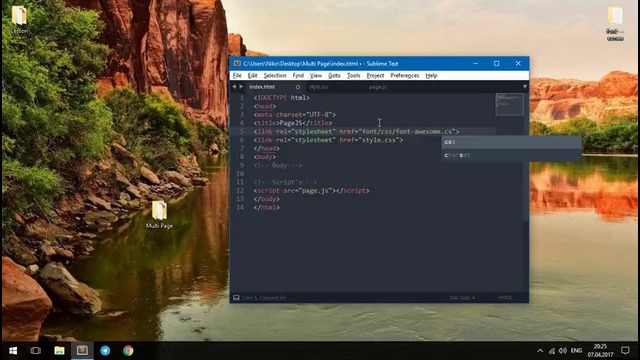The height and width of the screenshot is (360, 640).
Task: Click the PageJS title text
Action: pyautogui.click(x=290, y=123)
